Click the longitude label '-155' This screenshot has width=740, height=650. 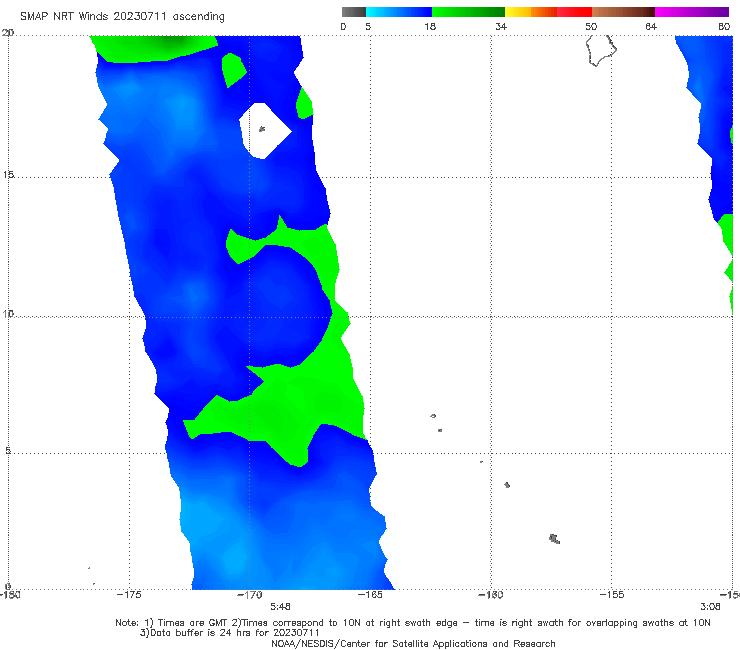(612, 594)
